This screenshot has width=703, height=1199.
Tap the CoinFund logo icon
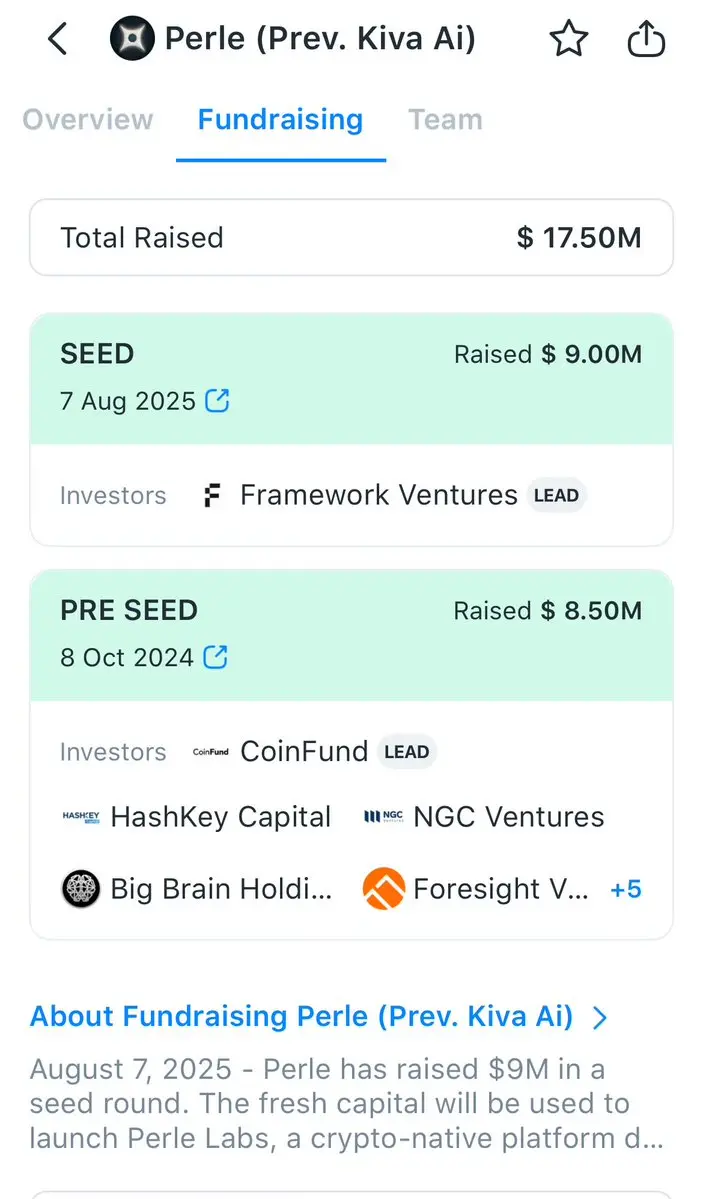pyautogui.click(x=211, y=752)
